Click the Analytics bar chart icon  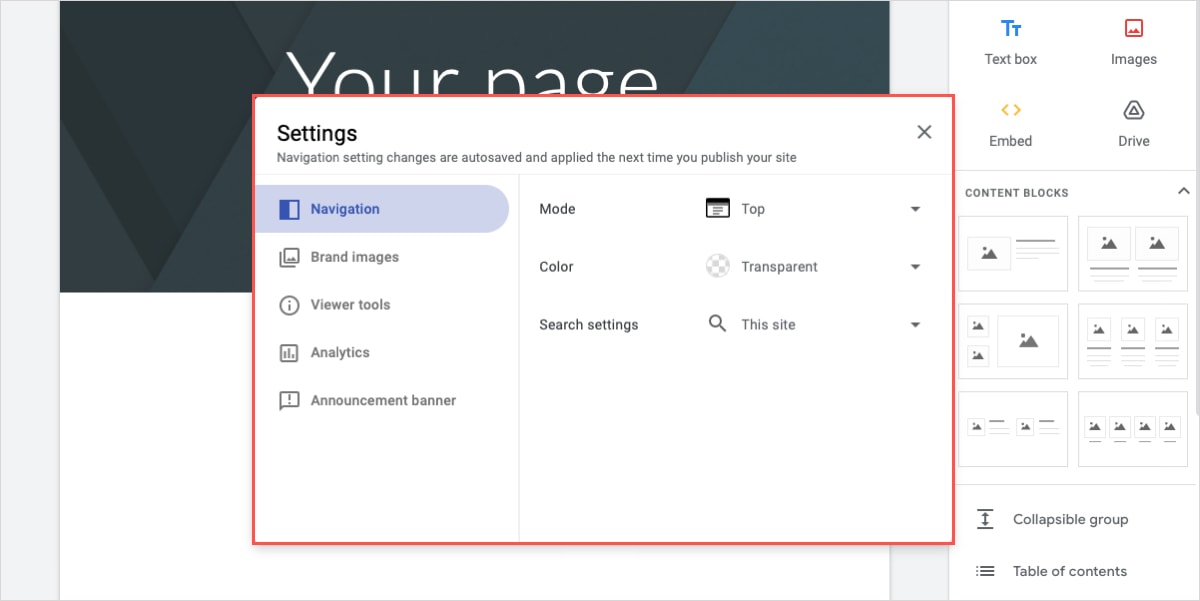coord(289,352)
